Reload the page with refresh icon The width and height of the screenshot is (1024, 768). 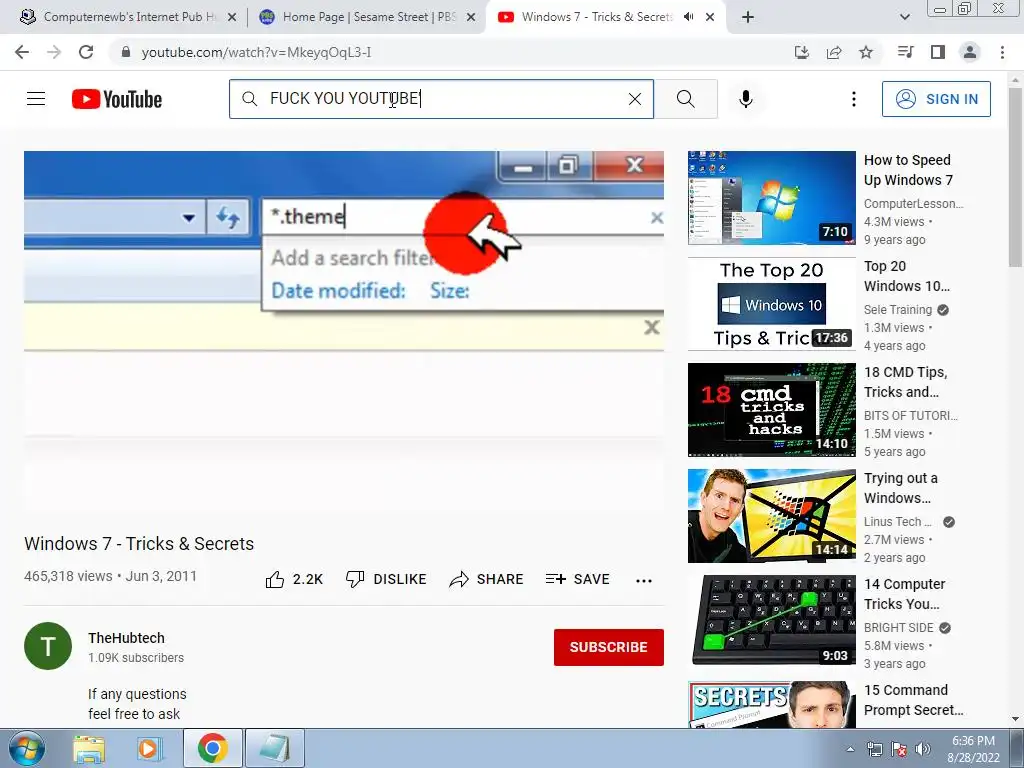pos(86,52)
